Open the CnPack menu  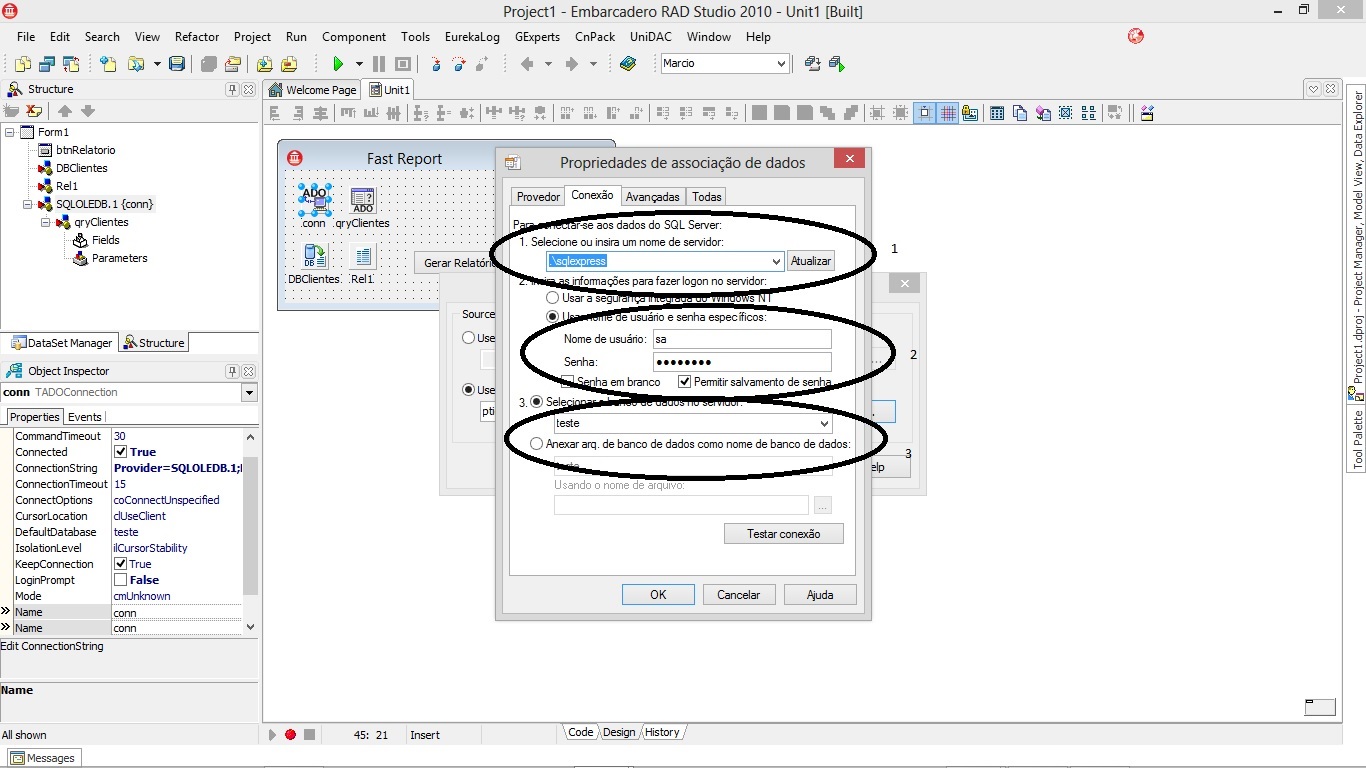click(x=594, y=37)
